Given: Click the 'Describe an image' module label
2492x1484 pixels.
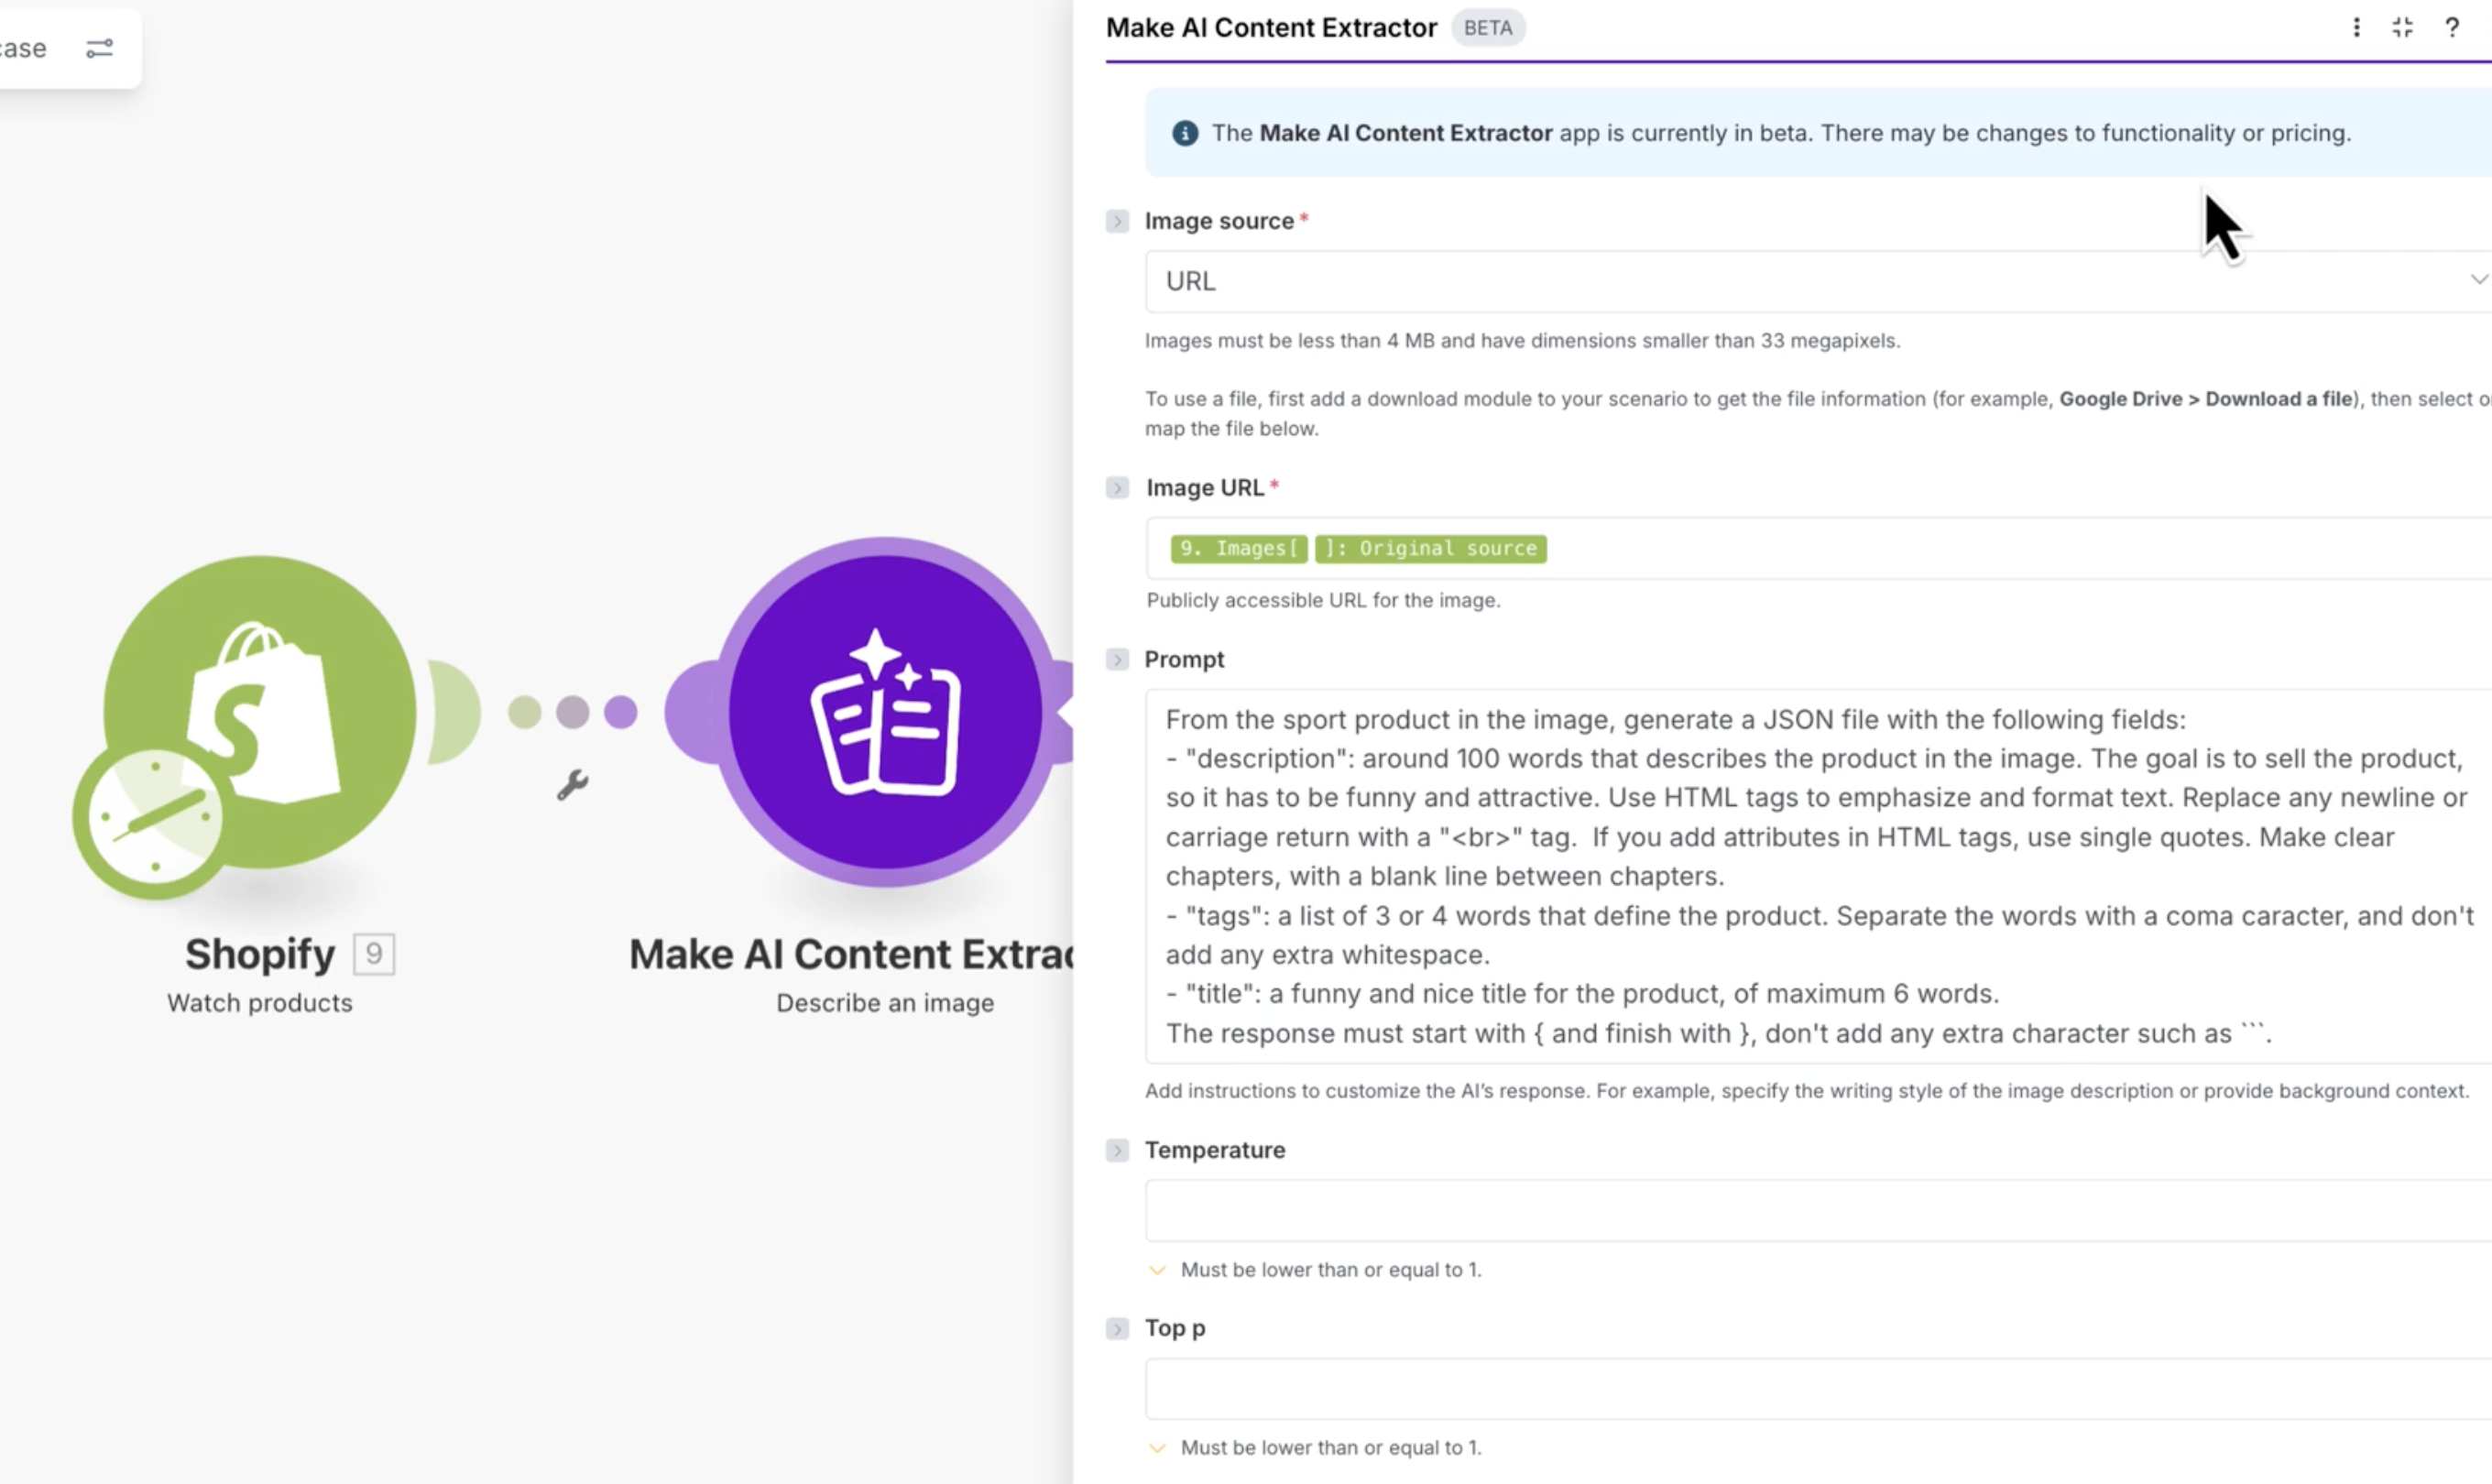Looking at the screenshot, I should (x=885, y=1003).
